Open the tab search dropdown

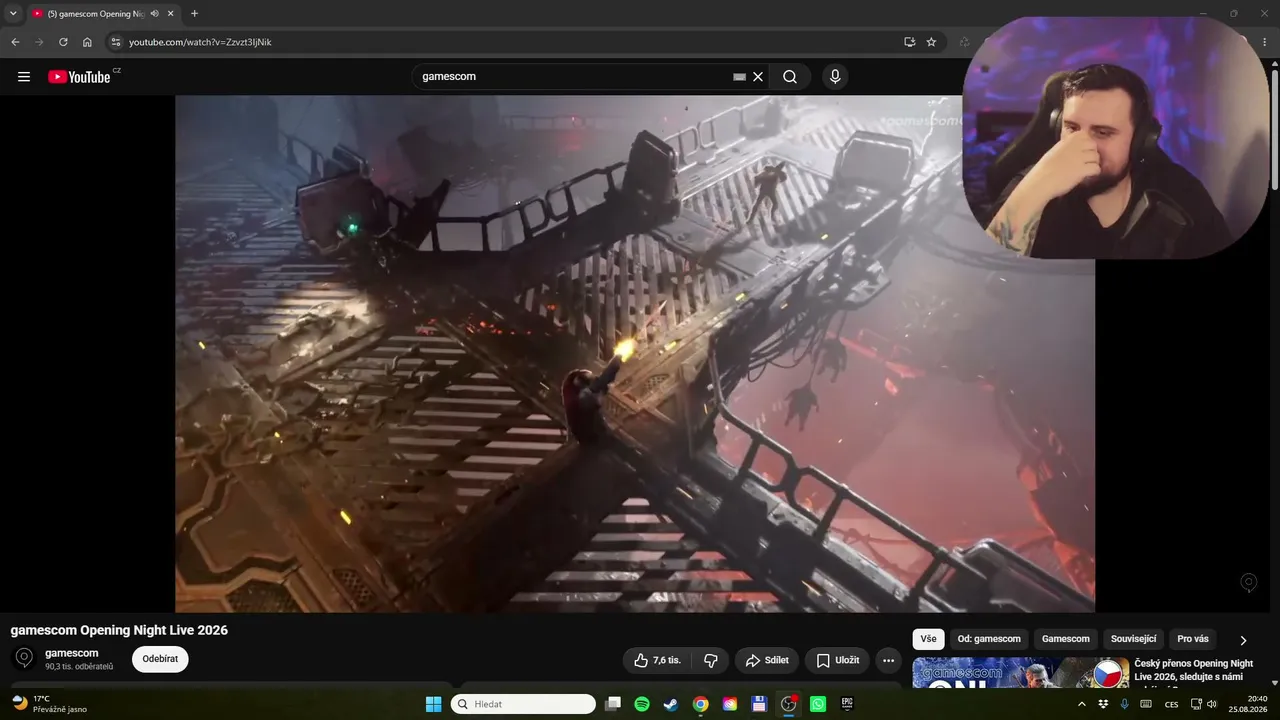tap(13, 14)
